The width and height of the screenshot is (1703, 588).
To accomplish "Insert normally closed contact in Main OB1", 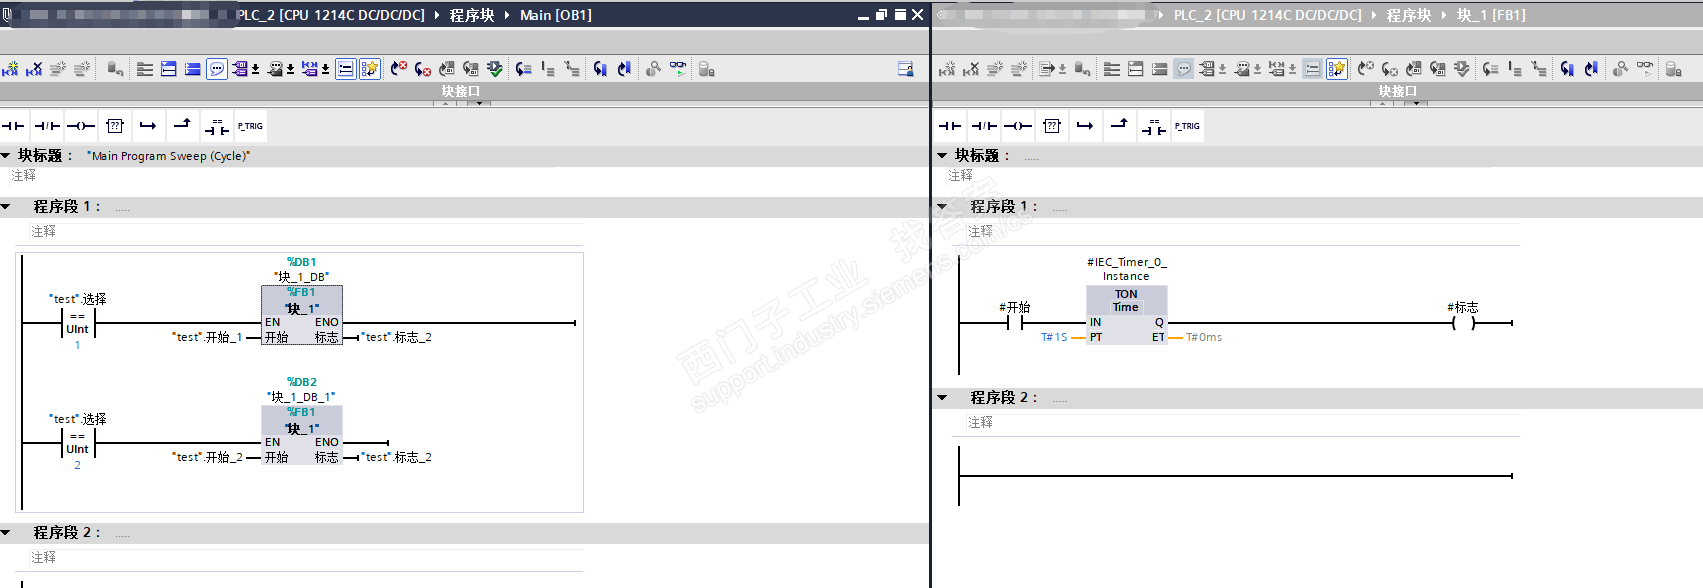I will tap(47, 126).
